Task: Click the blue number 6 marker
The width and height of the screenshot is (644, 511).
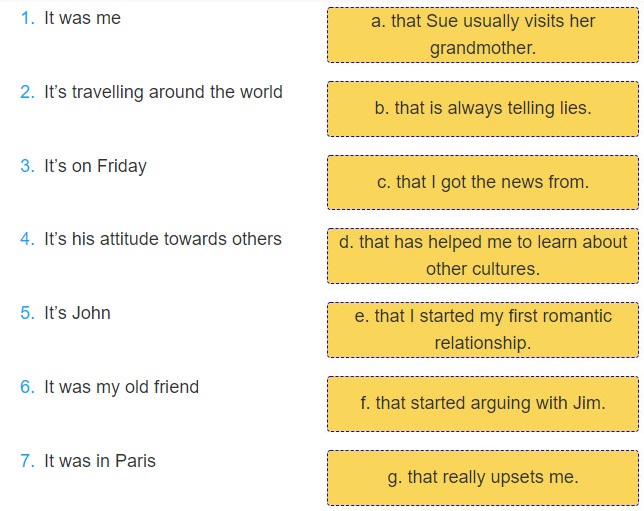Action: (28, 387)
